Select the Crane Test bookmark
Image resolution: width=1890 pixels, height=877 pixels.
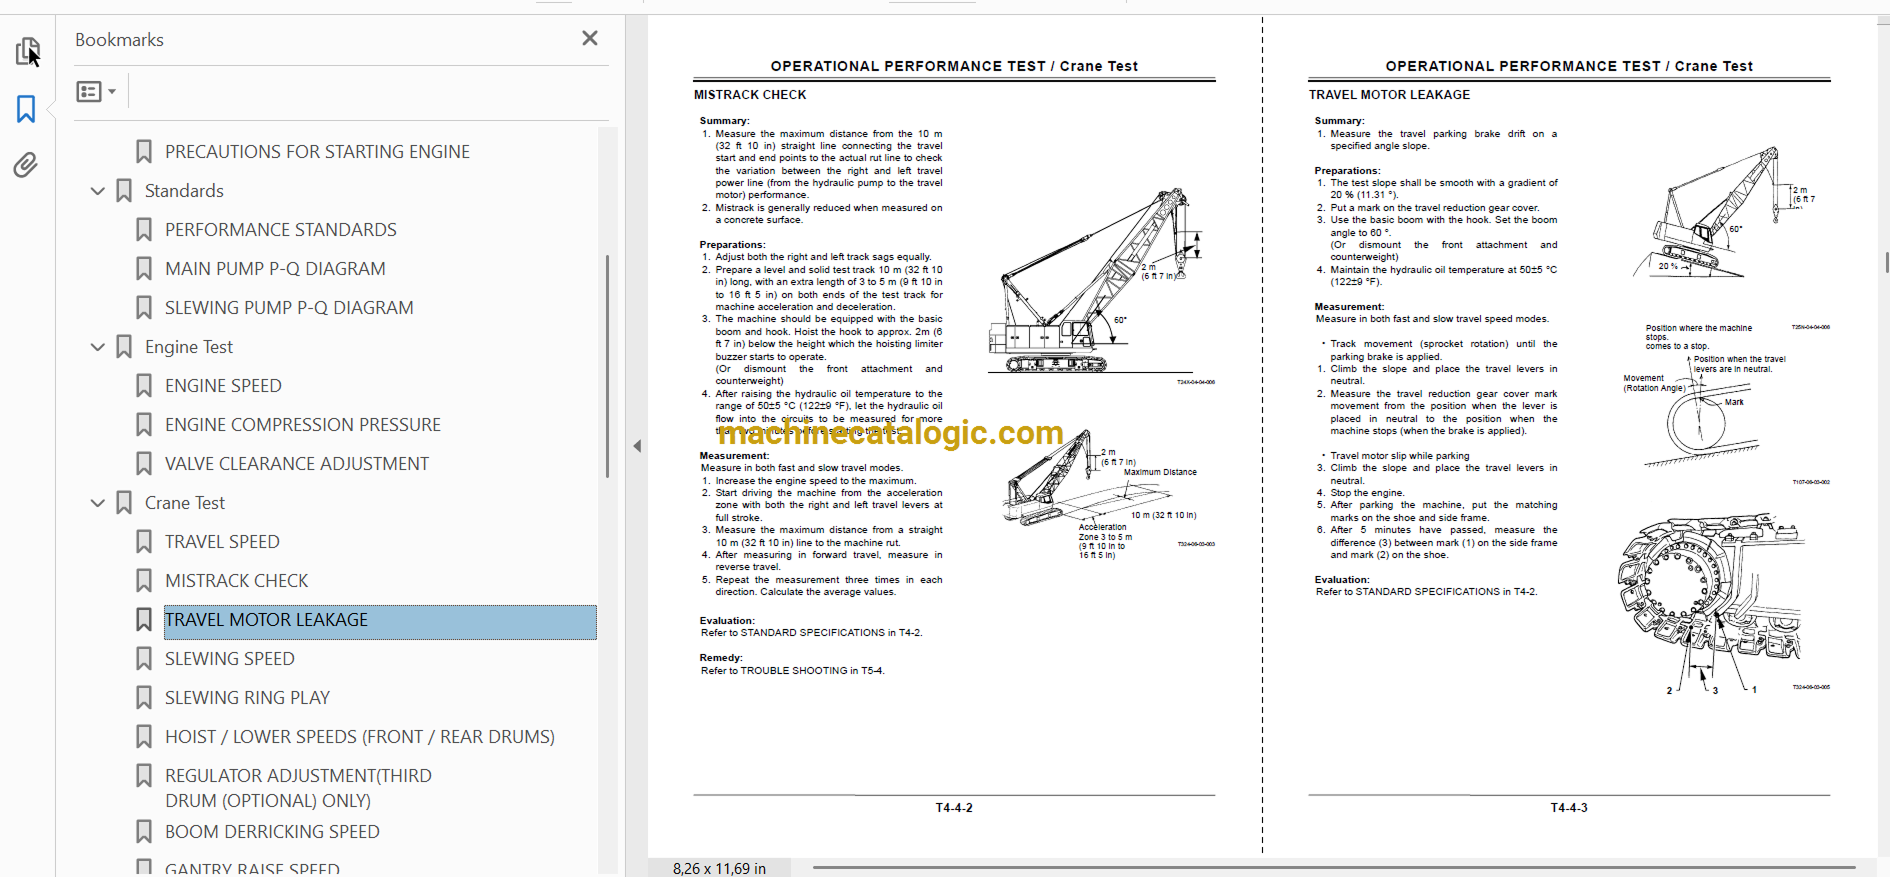(x=185, y=503)
